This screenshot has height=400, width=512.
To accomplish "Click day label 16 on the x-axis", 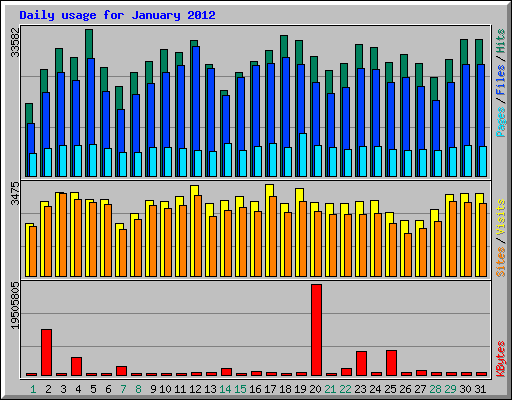I will click(255, 389).
